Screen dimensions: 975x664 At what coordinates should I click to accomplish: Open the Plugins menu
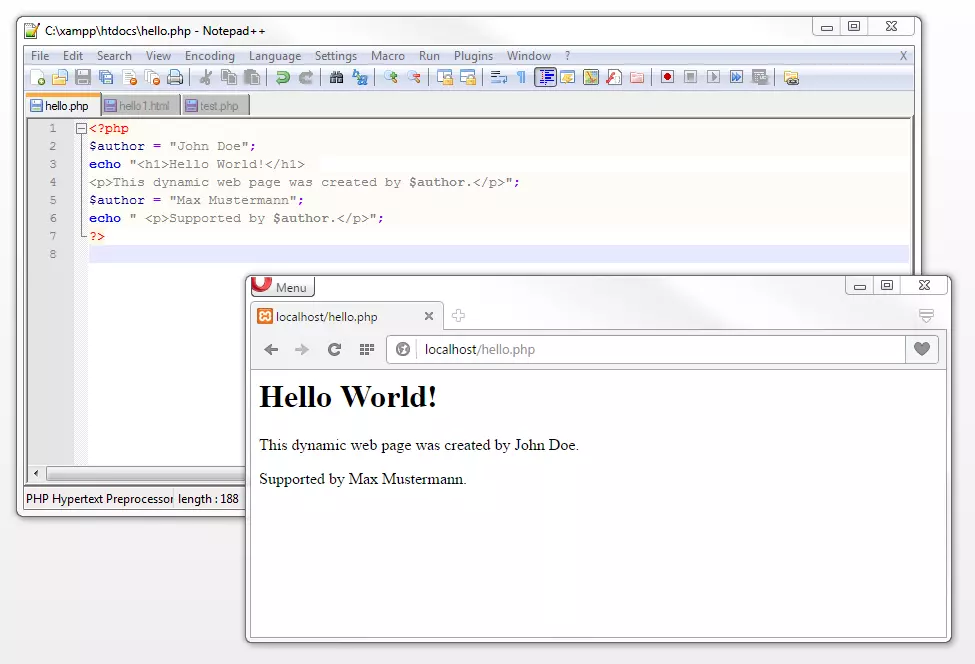pyautogui.click(x=473, y=56)
